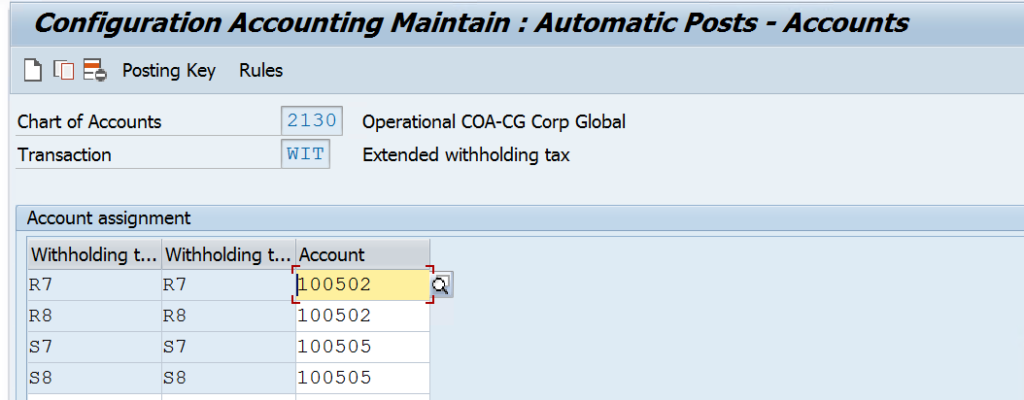Click the Create new entry page icon
1024x400 pixels.
(x=33, y=70)
